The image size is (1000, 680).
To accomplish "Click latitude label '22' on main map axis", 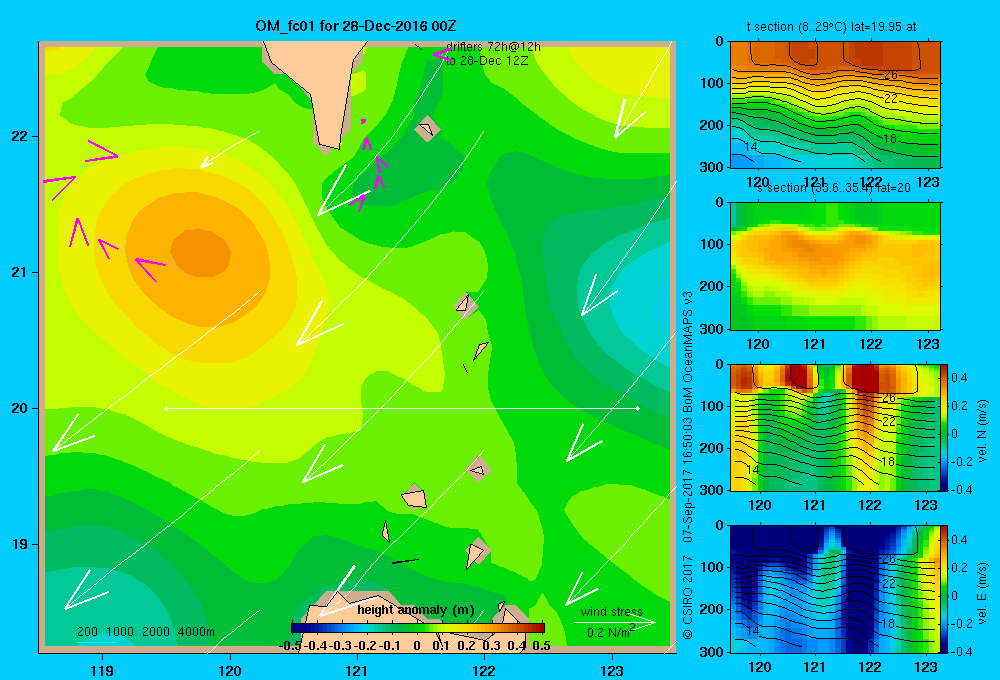I will click(19, 136).
